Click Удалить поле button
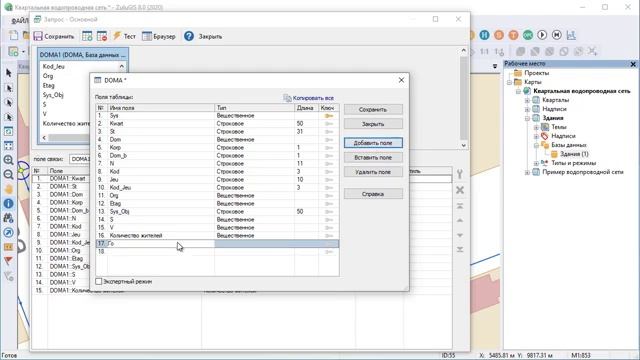Image resolution: width=640 pixels, height=360 pixels. click(373, 172)
